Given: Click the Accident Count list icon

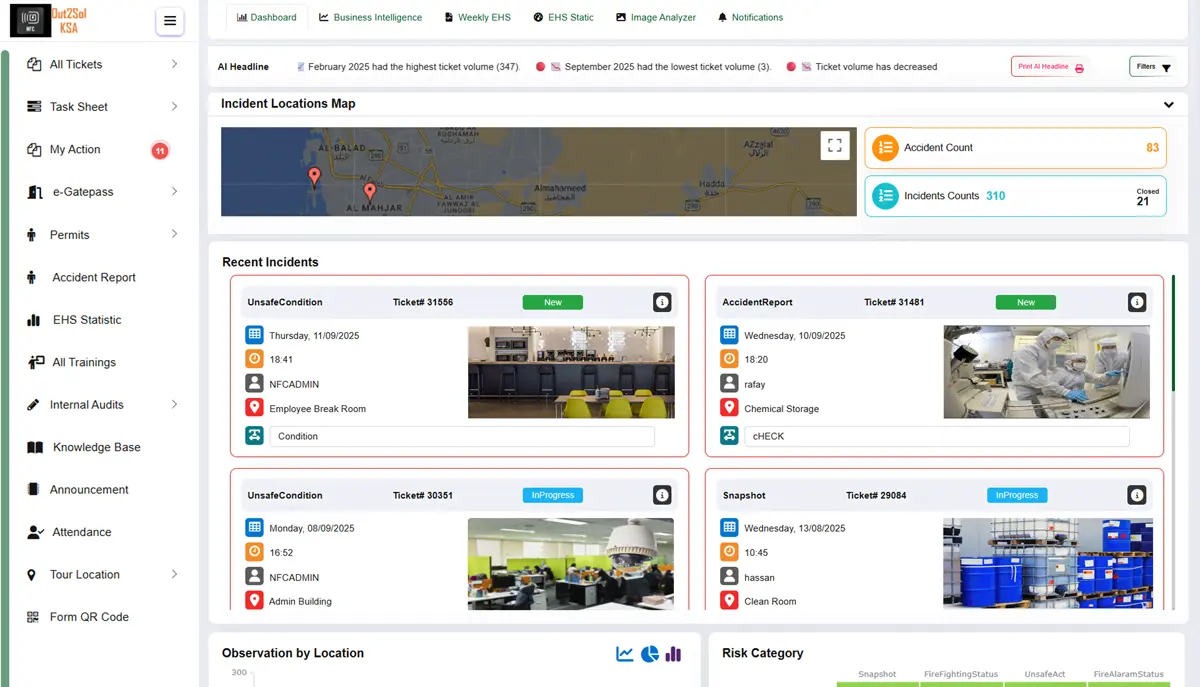Looking at the screenshot, I should coord(885,148).
